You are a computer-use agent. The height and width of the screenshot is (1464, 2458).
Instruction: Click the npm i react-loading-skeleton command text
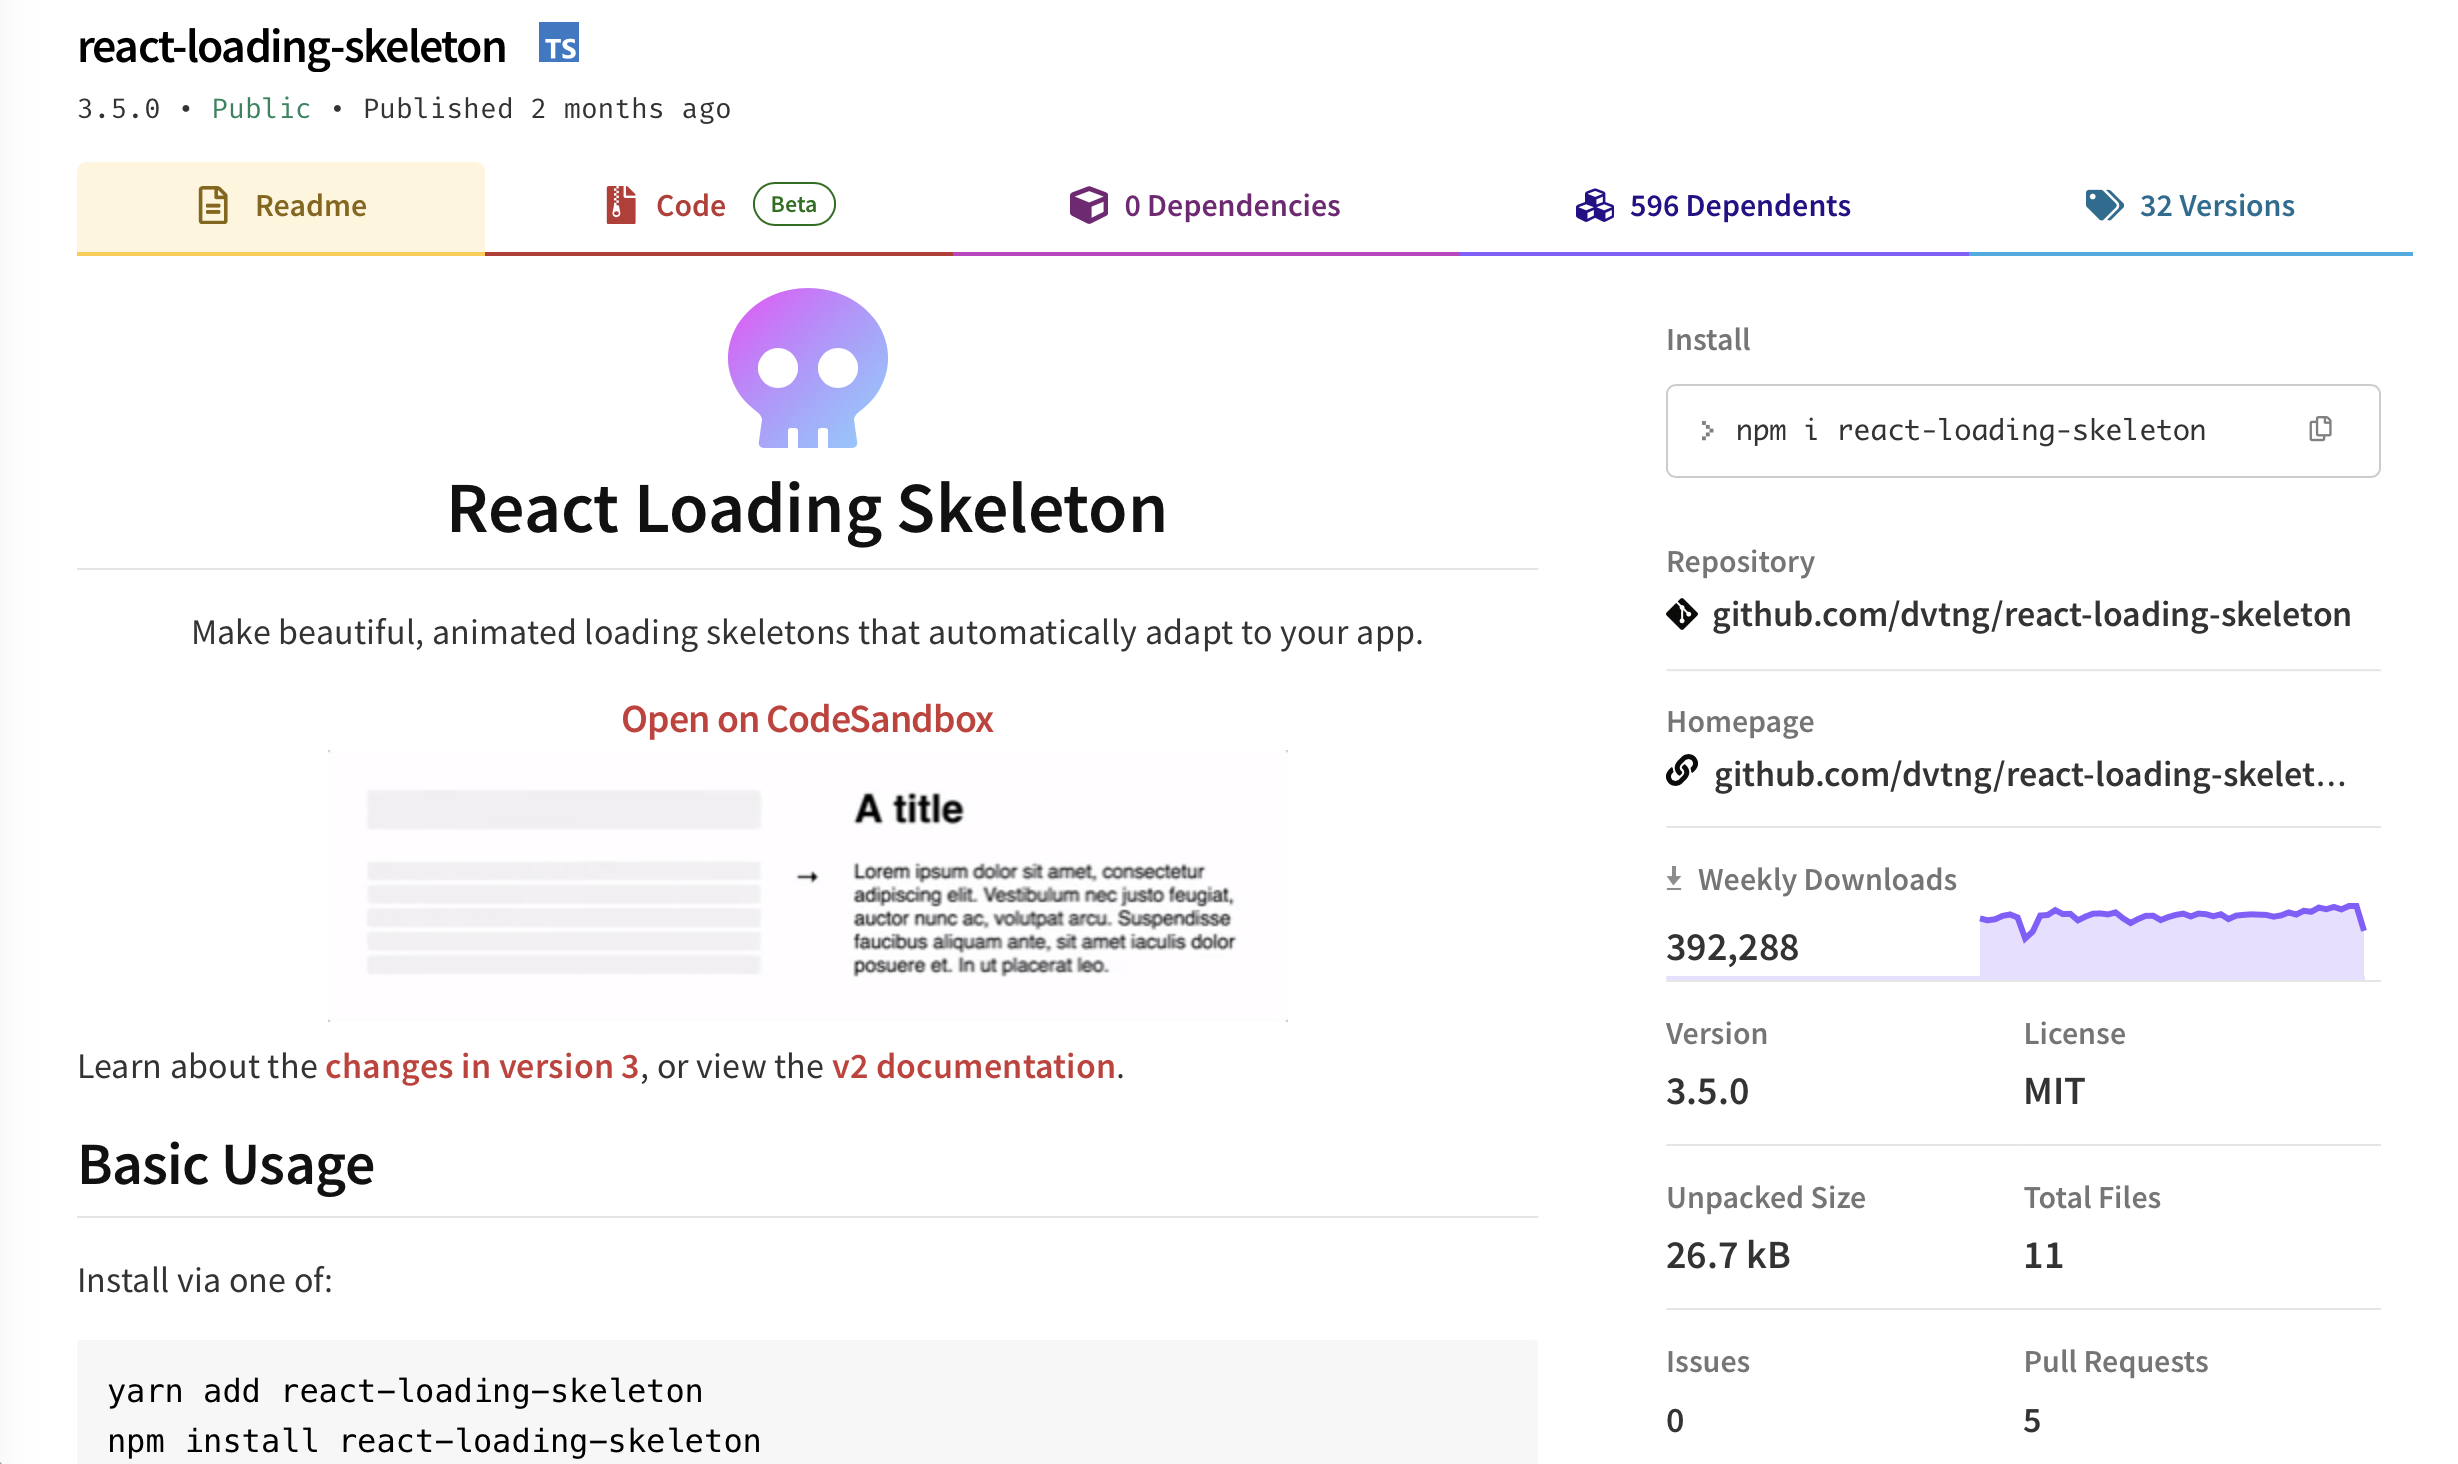[x=1970, y=430]
